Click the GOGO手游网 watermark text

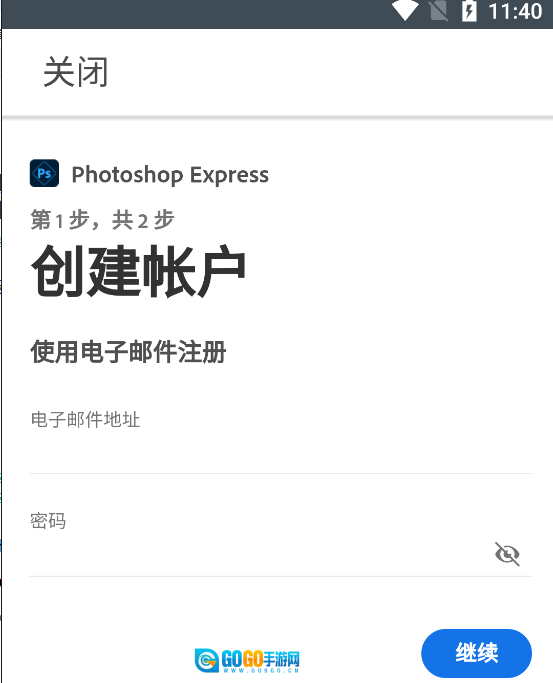point(260,658)
